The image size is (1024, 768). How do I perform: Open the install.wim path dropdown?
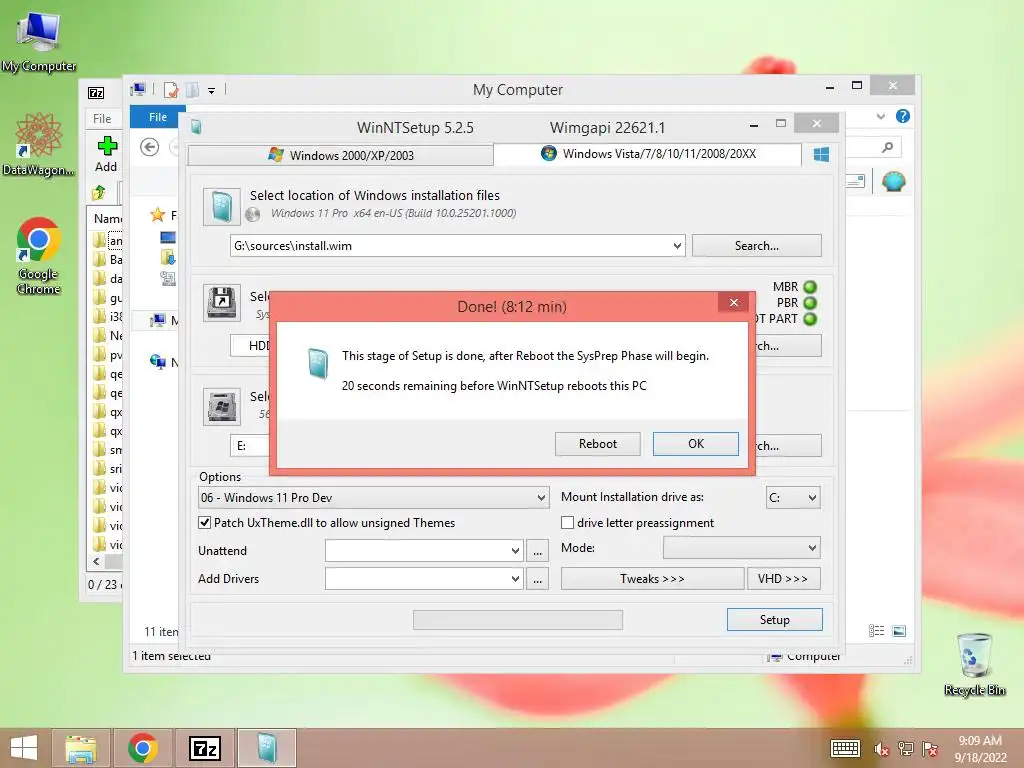pyautogui.click(x=677, y=246)
